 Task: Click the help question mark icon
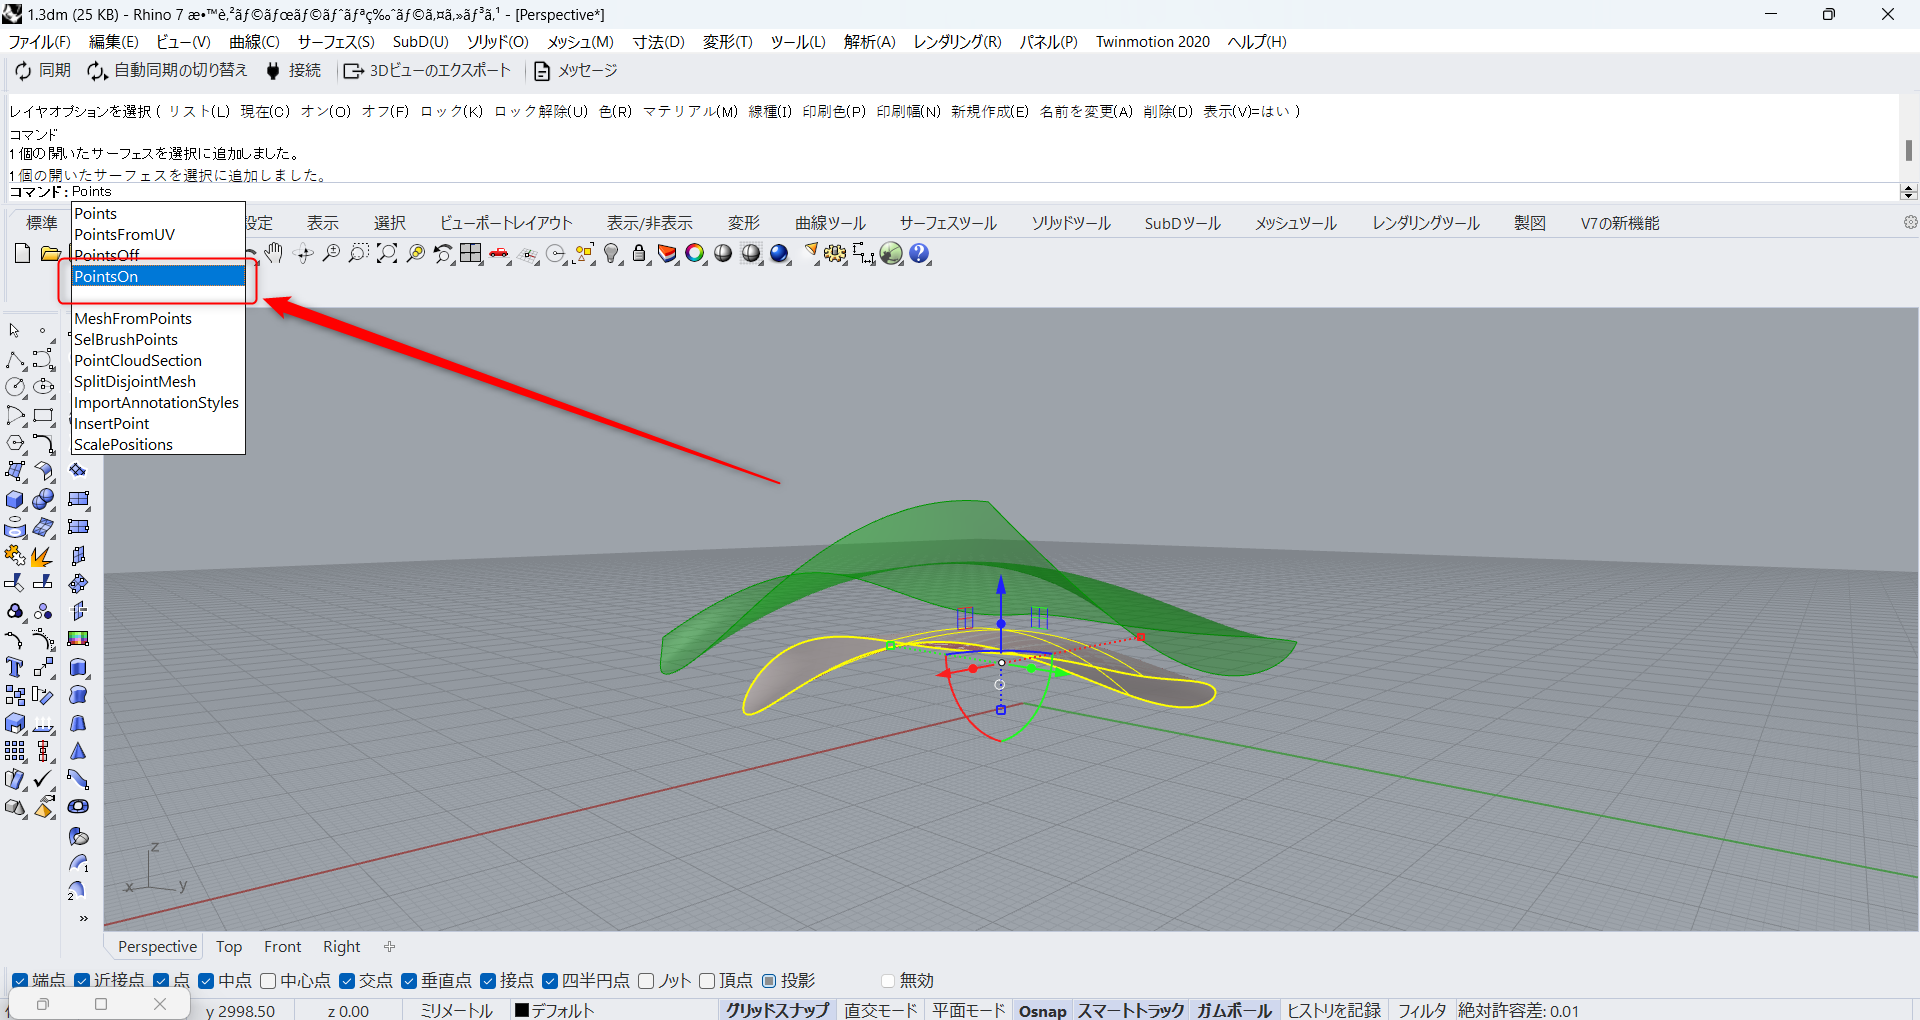[919, 253]
